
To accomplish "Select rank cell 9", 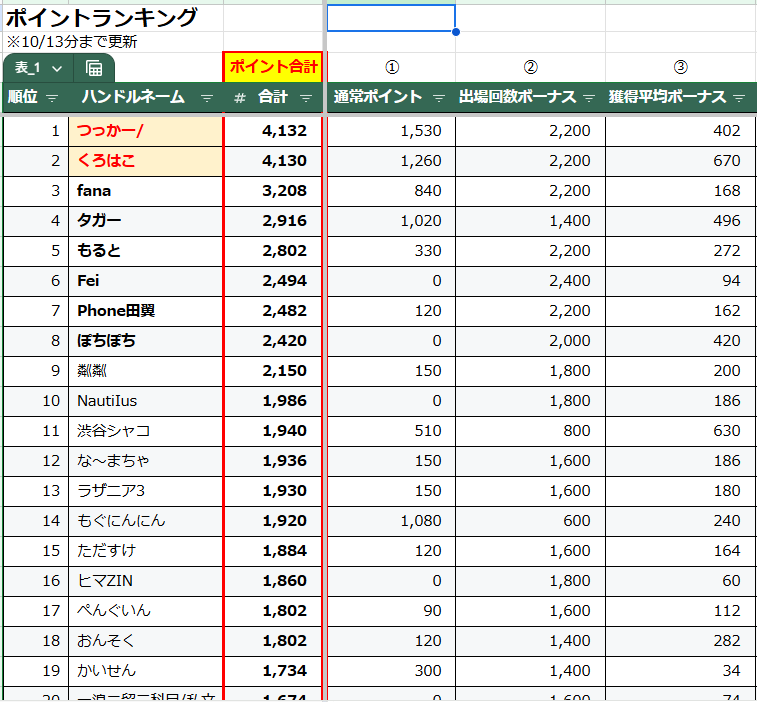I will tap(36, 371).
